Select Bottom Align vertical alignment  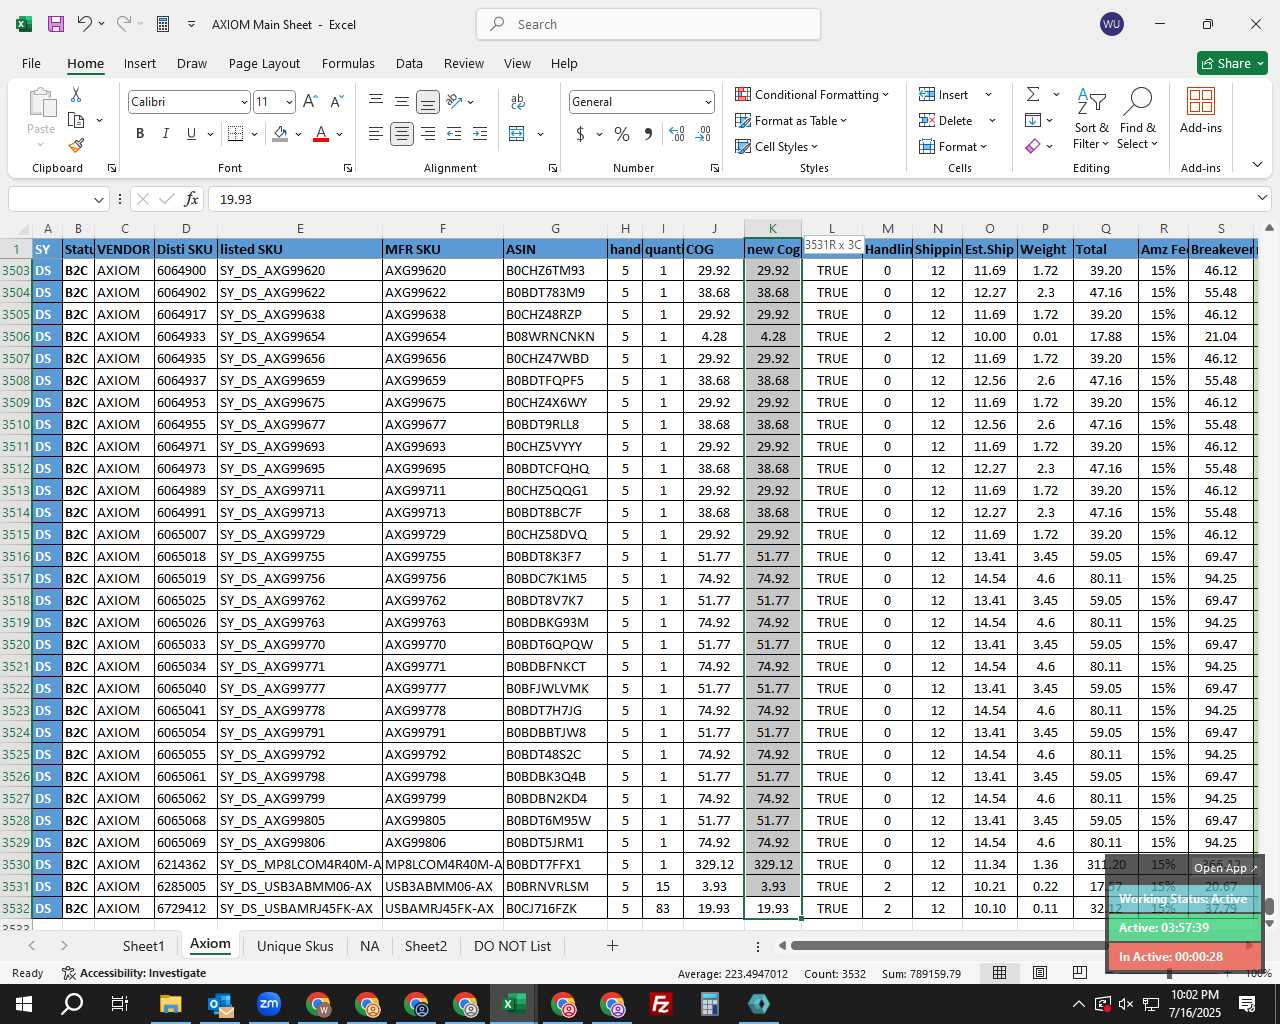point(428,102)
